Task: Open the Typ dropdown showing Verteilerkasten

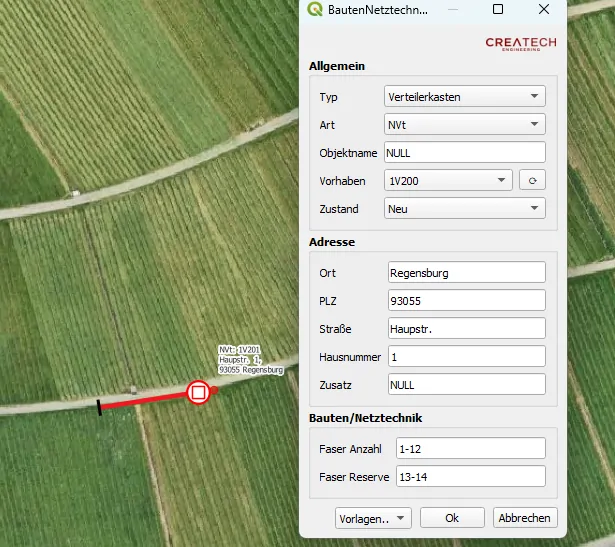Action: tap(464, 97)
